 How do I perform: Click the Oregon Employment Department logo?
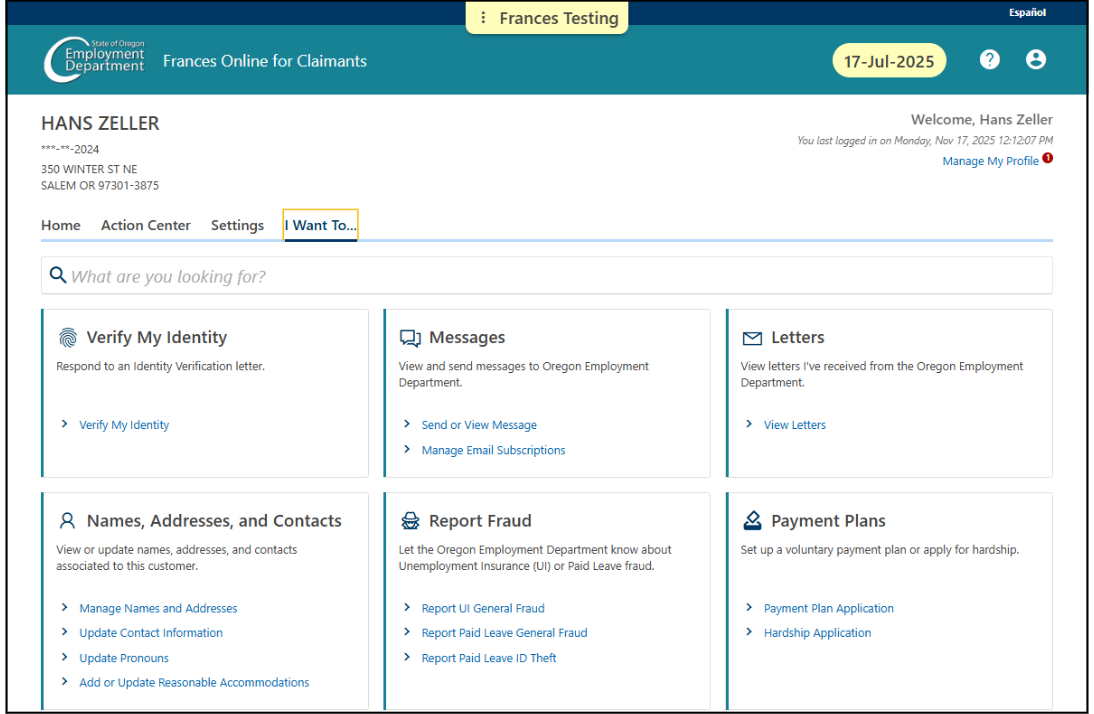[x=94, y=59]
